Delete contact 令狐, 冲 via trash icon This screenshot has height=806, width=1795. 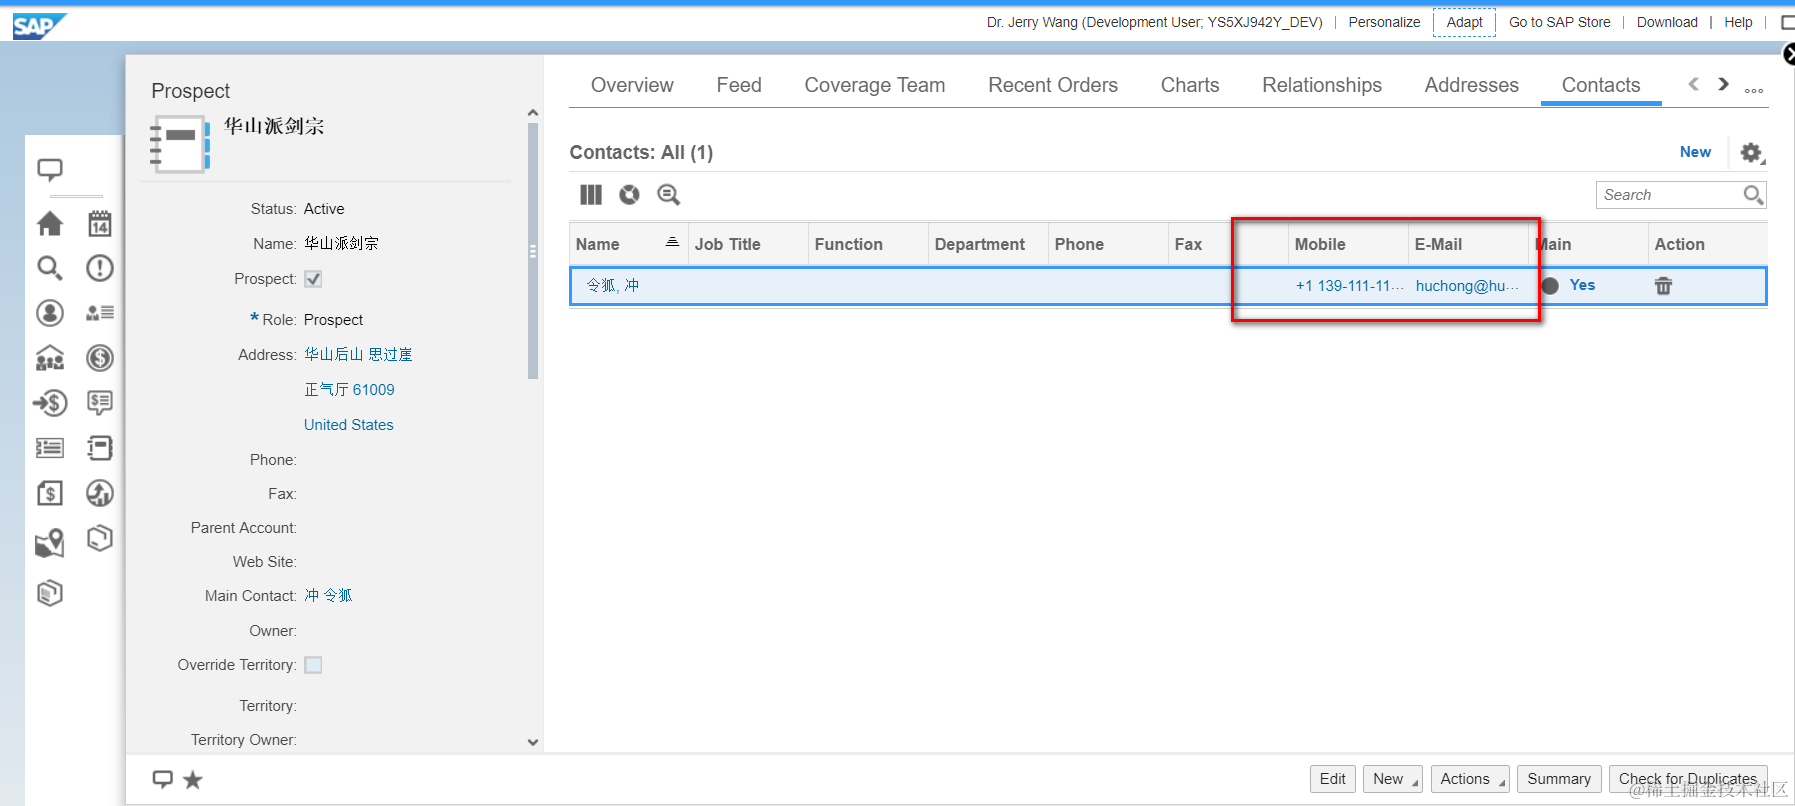pos(1663,286)
